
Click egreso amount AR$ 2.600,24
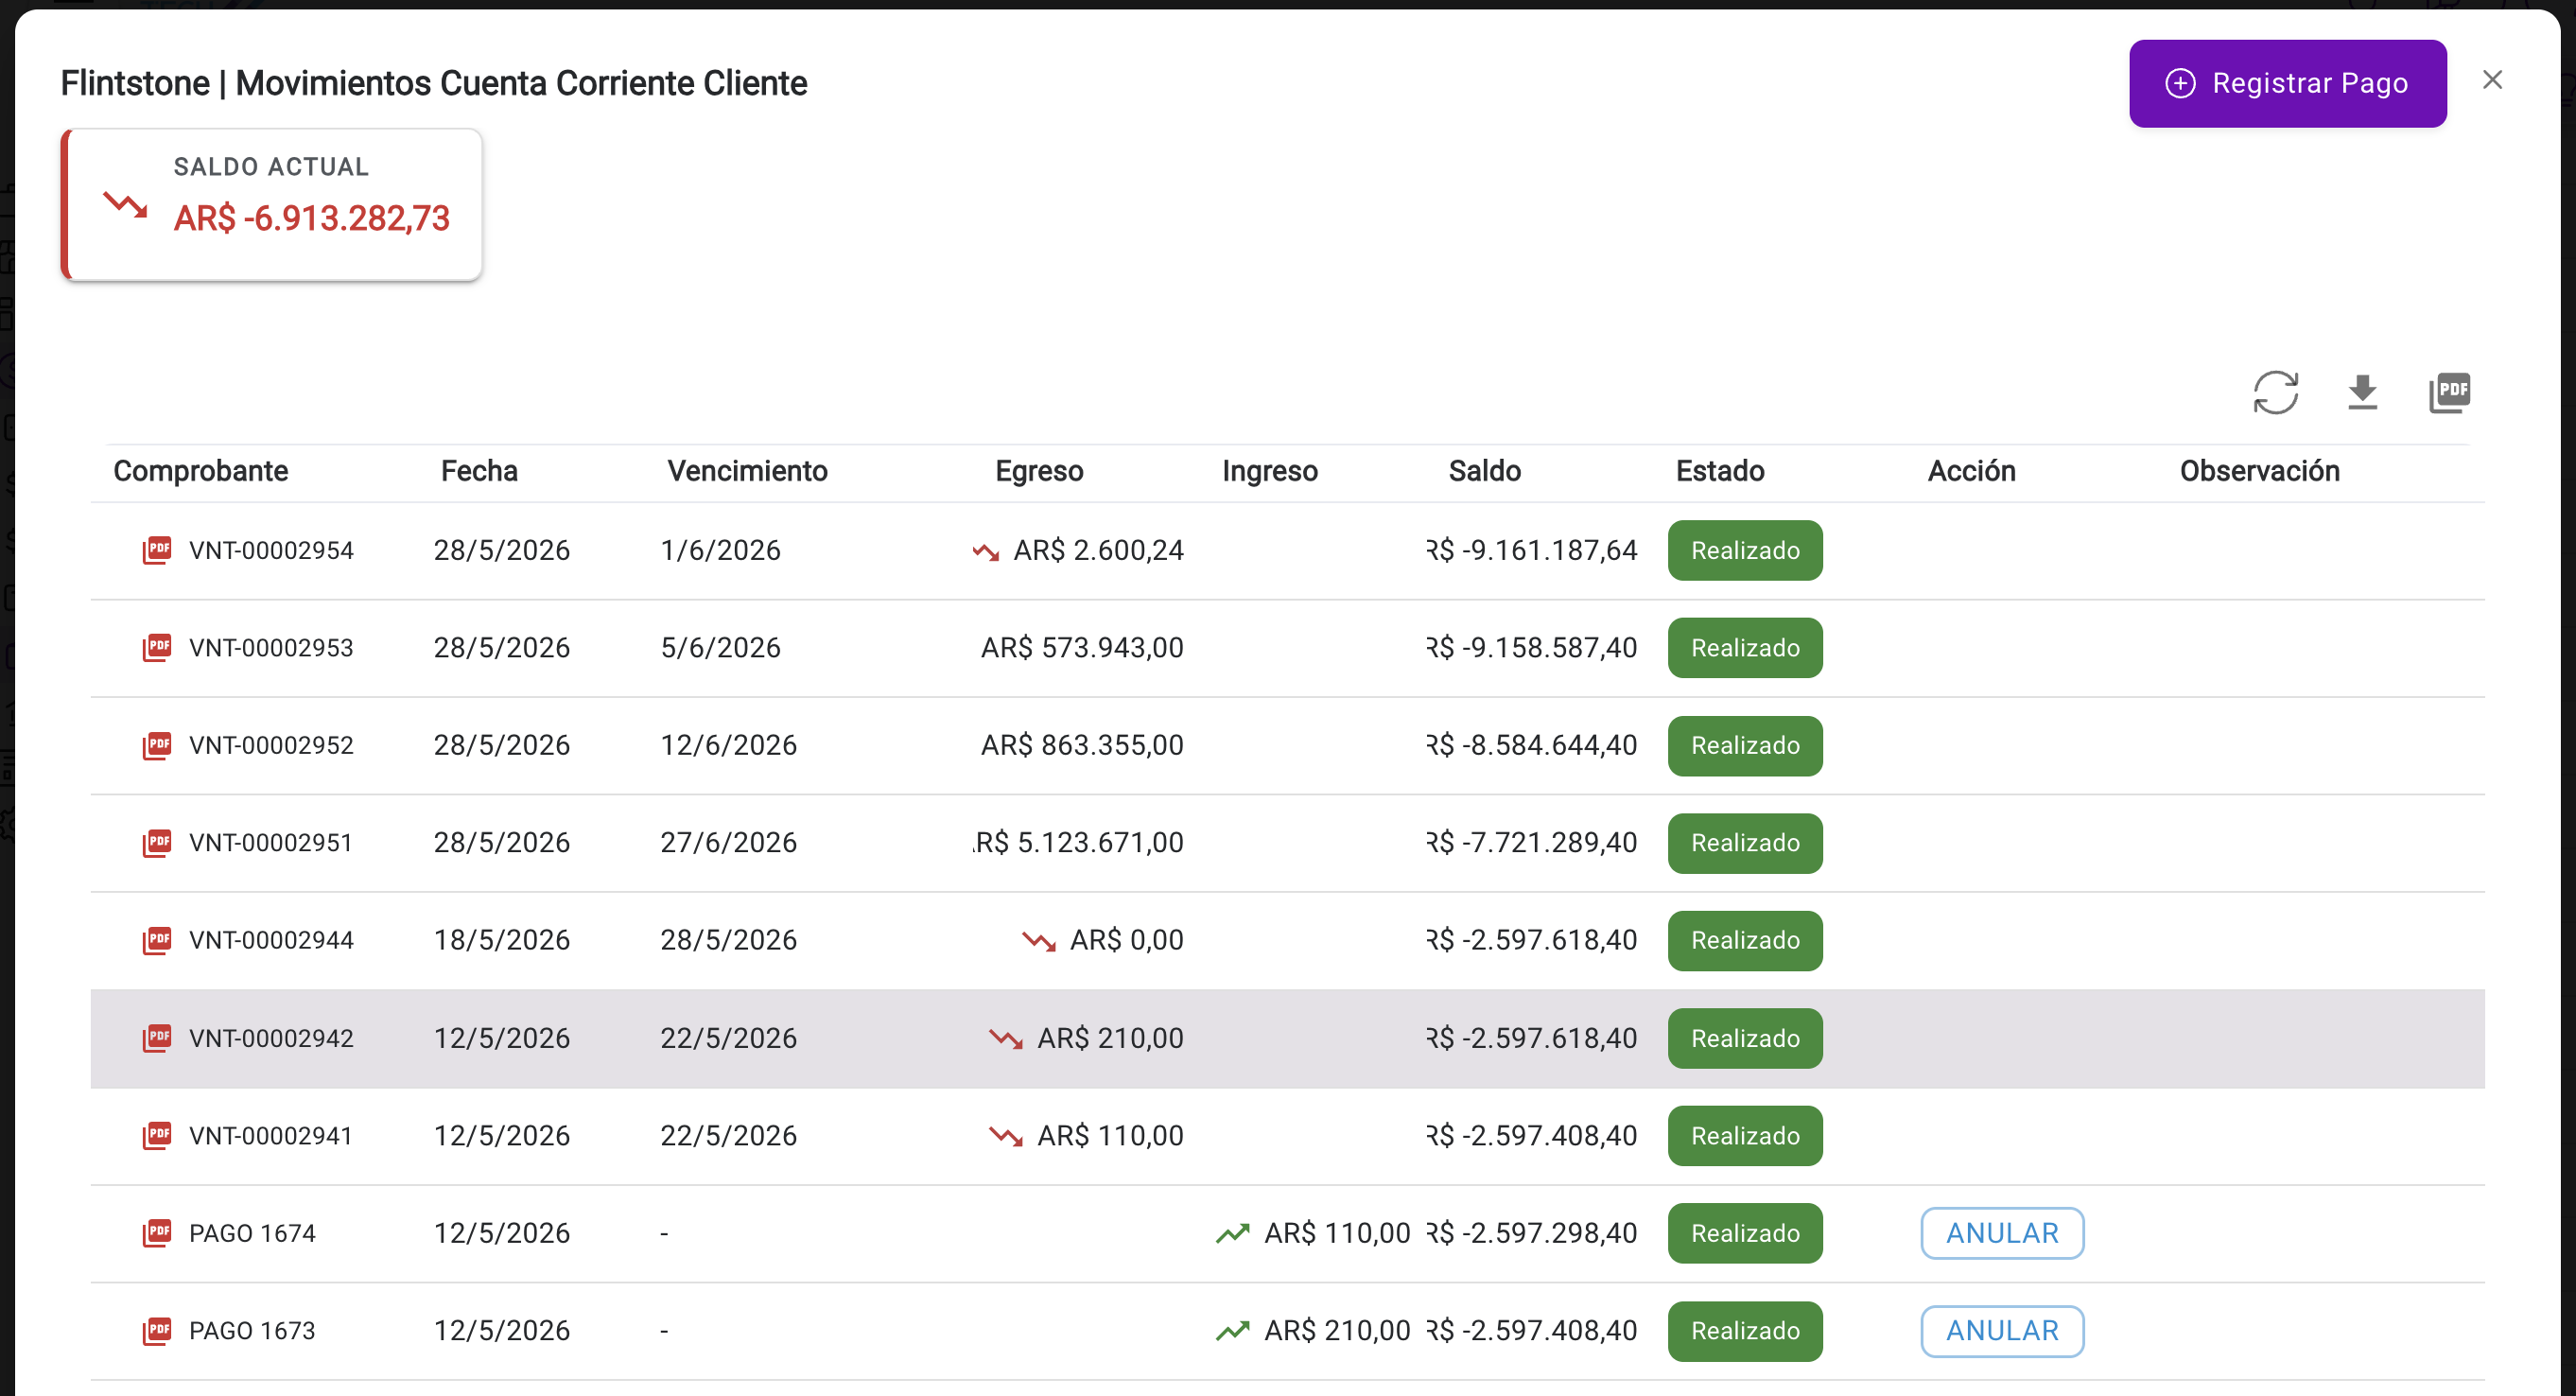1098,550
